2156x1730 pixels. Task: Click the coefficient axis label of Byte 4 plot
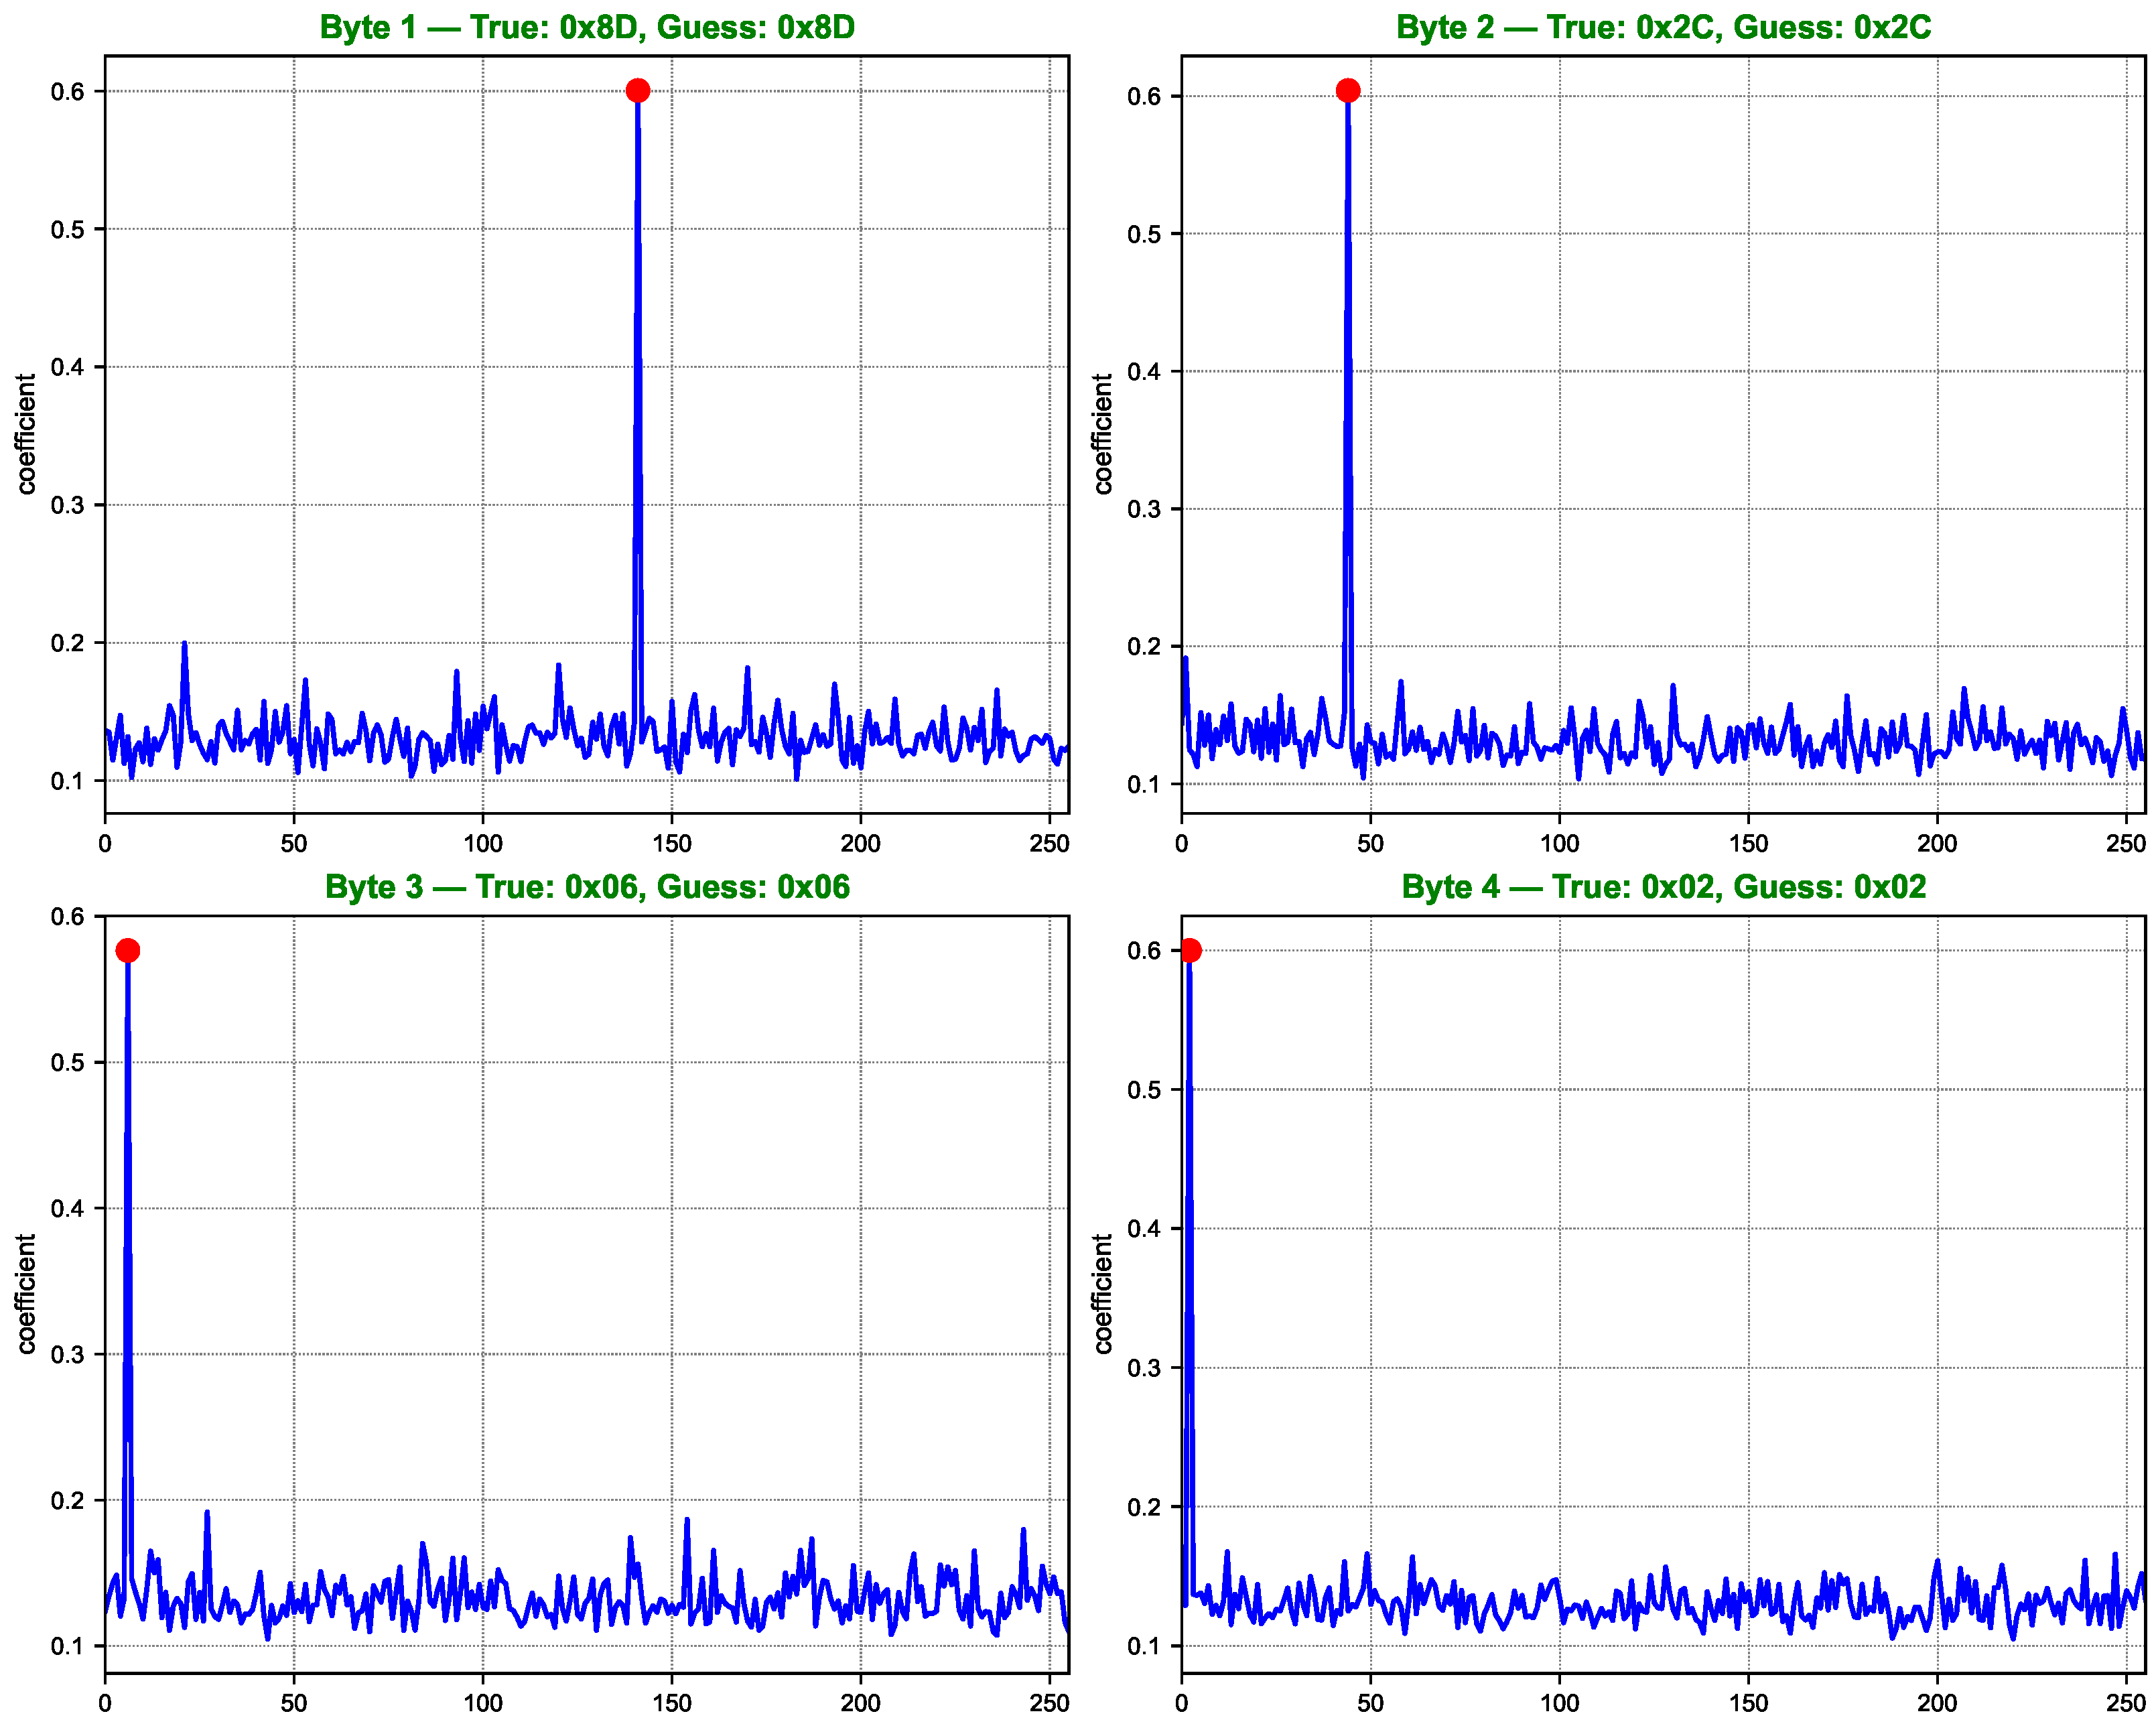coord(1102,1294)
